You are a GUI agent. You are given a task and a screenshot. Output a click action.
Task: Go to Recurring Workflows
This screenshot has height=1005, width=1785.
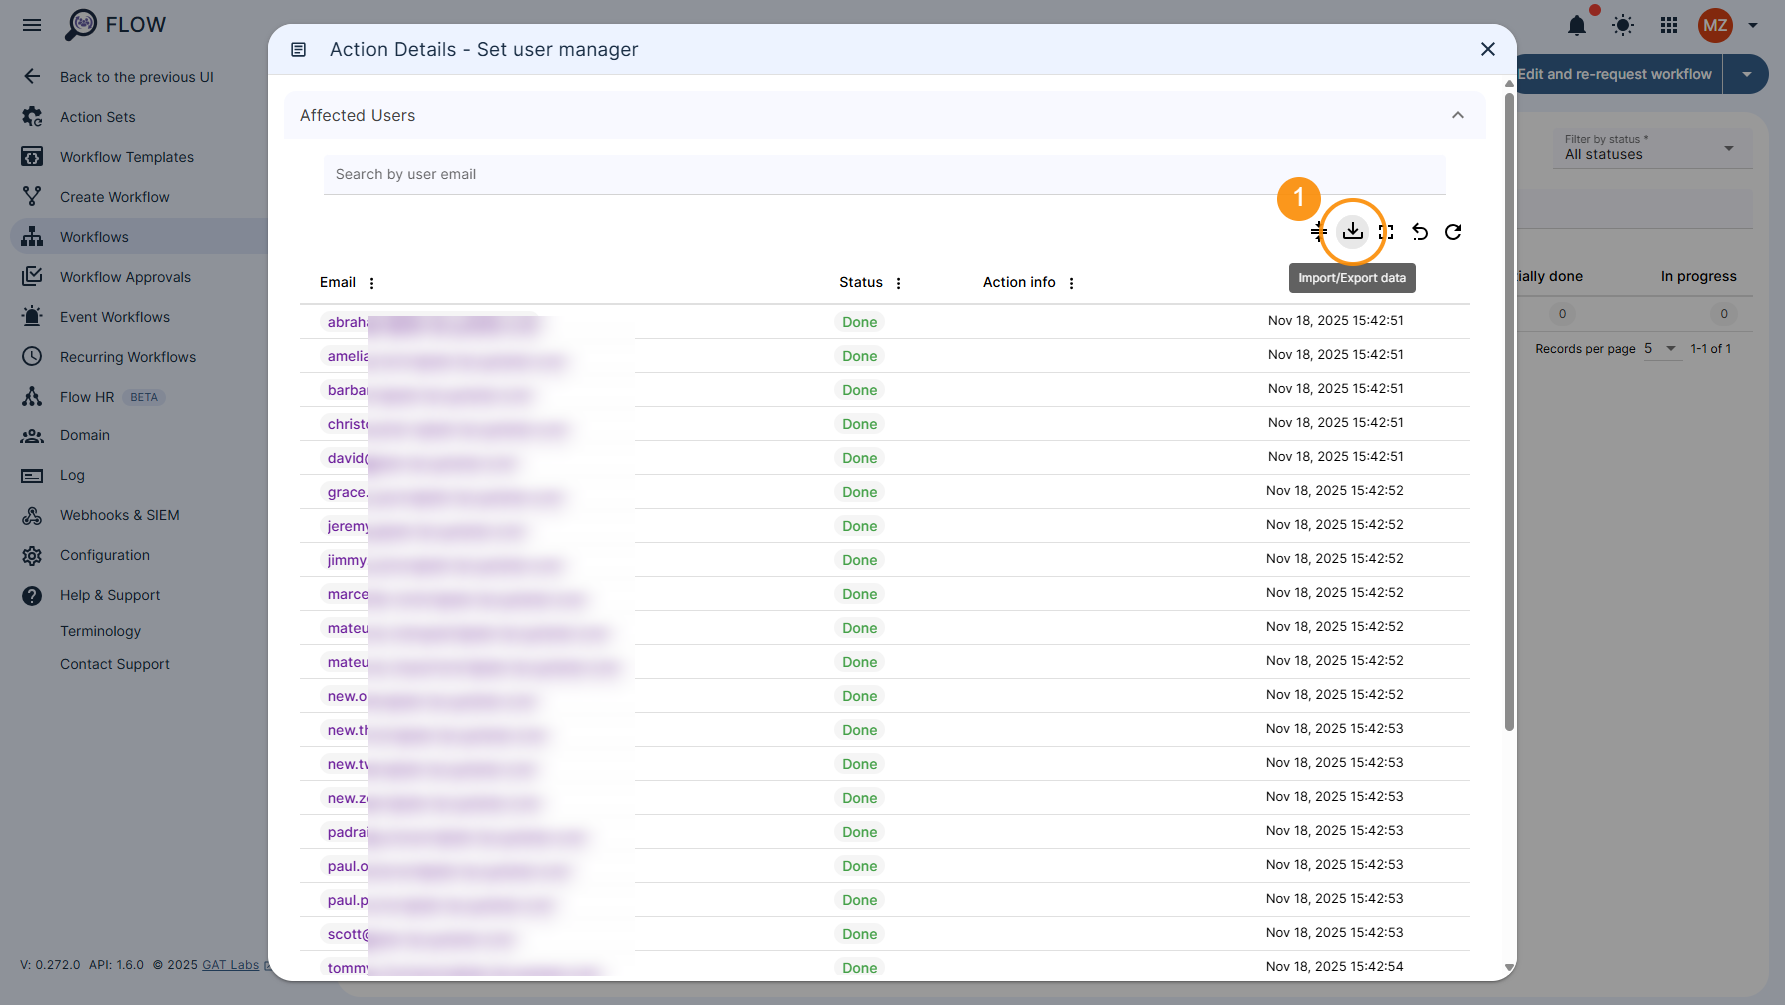pos(128,356)
